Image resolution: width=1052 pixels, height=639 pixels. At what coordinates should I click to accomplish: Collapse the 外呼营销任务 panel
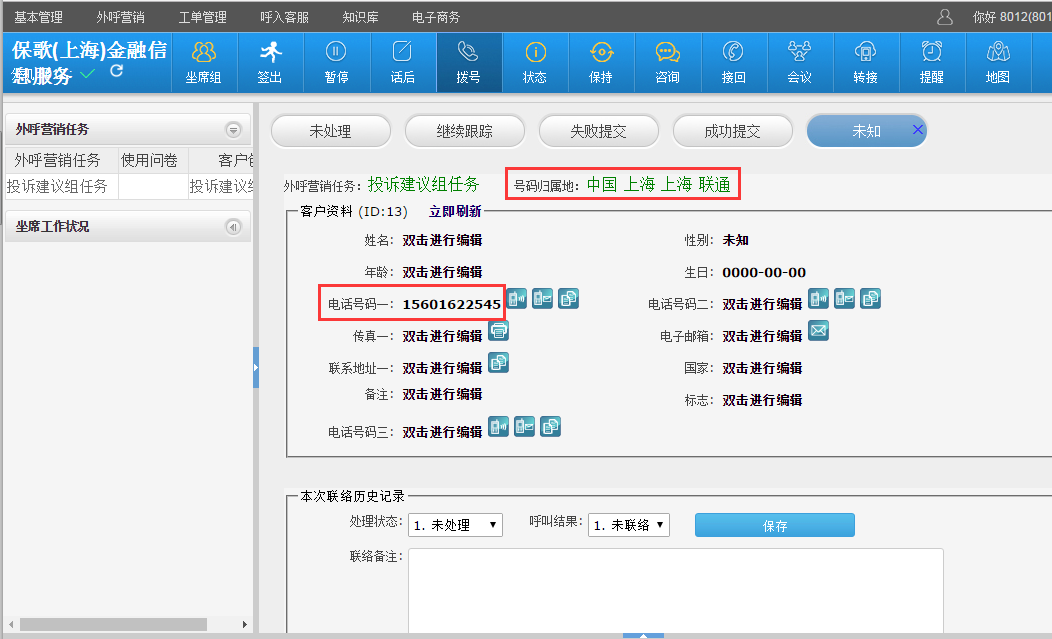pos(233,130)
